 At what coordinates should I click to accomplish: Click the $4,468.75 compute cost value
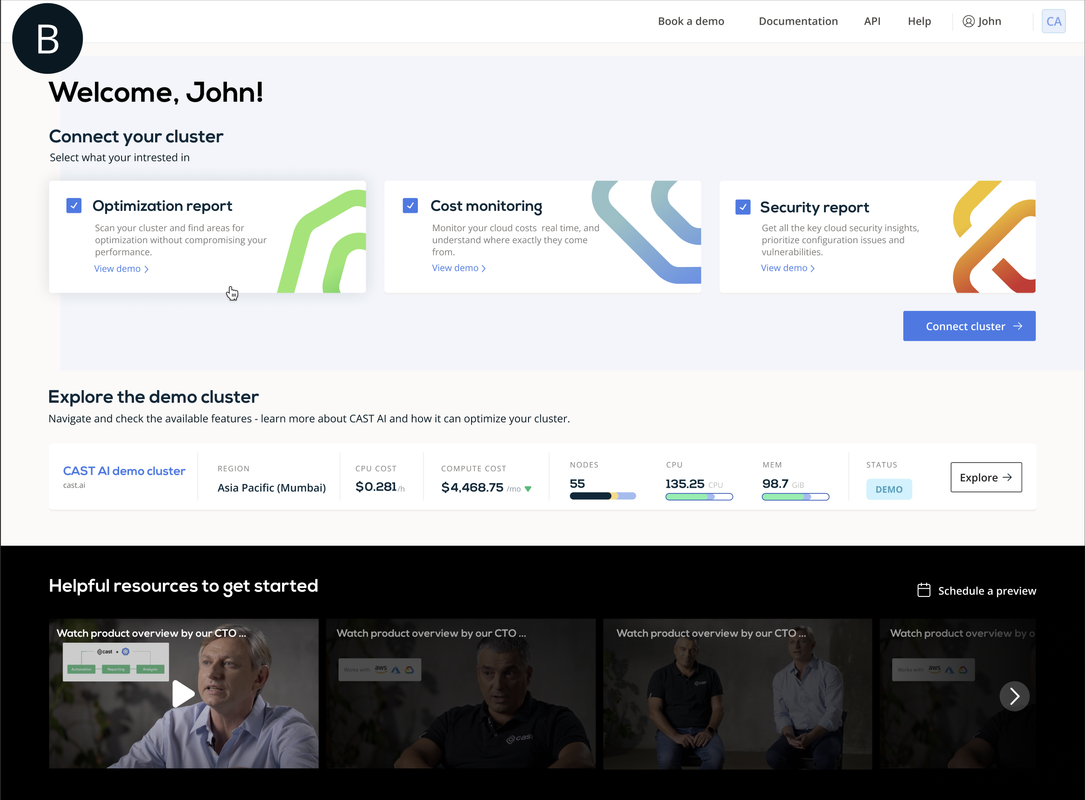pos(472,487)
